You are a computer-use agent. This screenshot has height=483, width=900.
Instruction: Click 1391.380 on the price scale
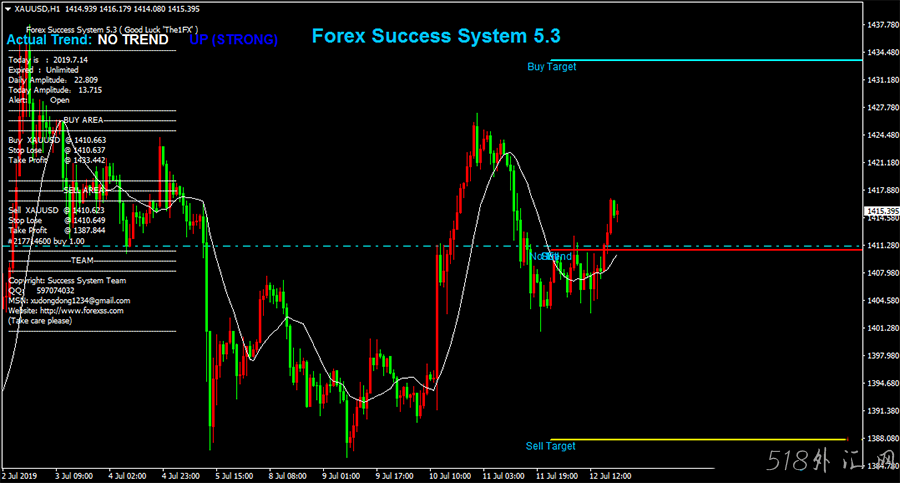point(883,411)
